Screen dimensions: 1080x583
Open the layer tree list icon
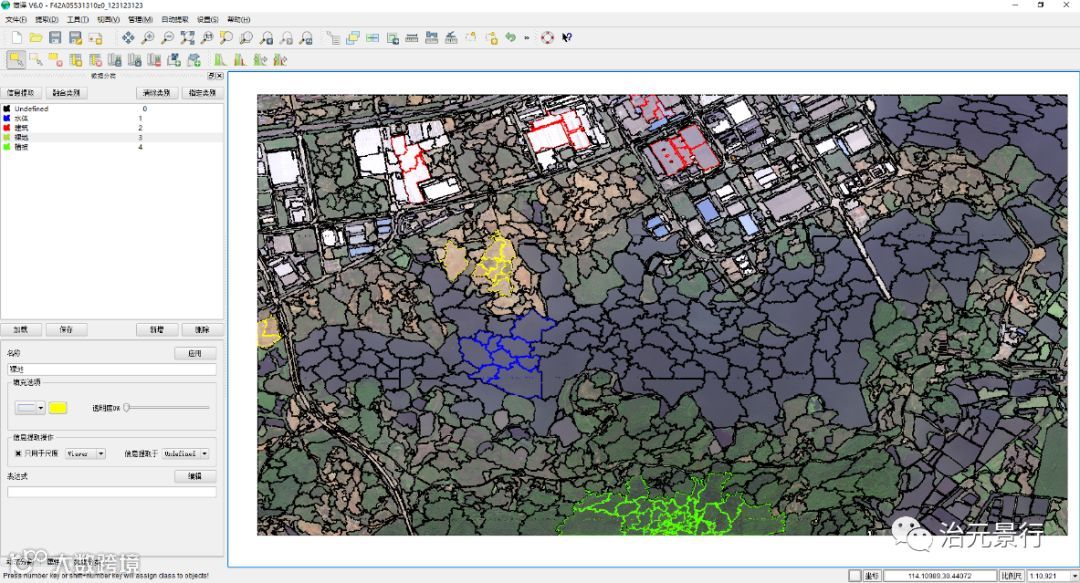[x=333, y=38]
